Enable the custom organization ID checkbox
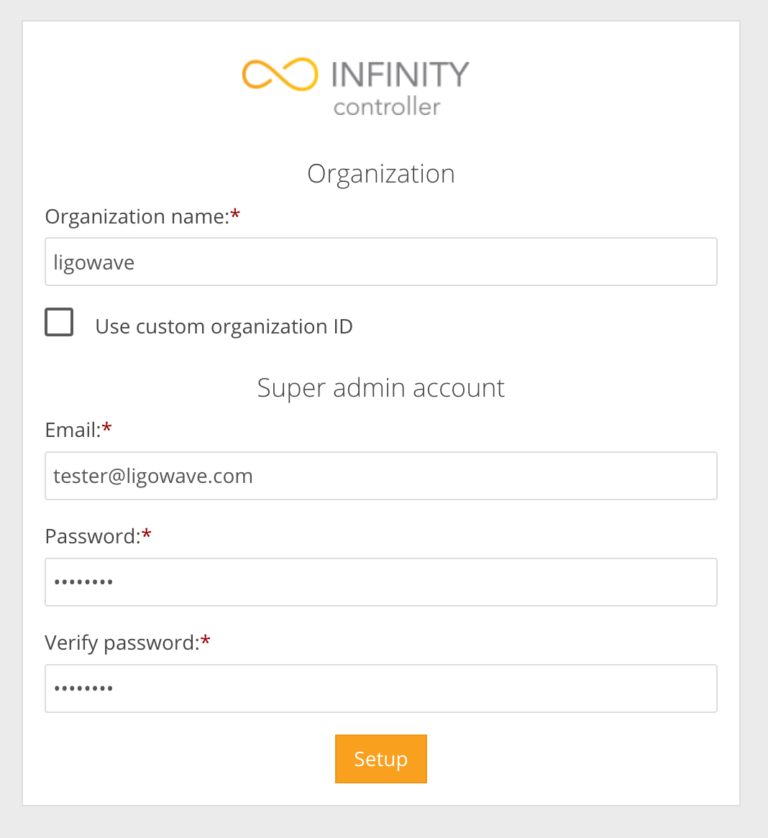 [59, 323]
